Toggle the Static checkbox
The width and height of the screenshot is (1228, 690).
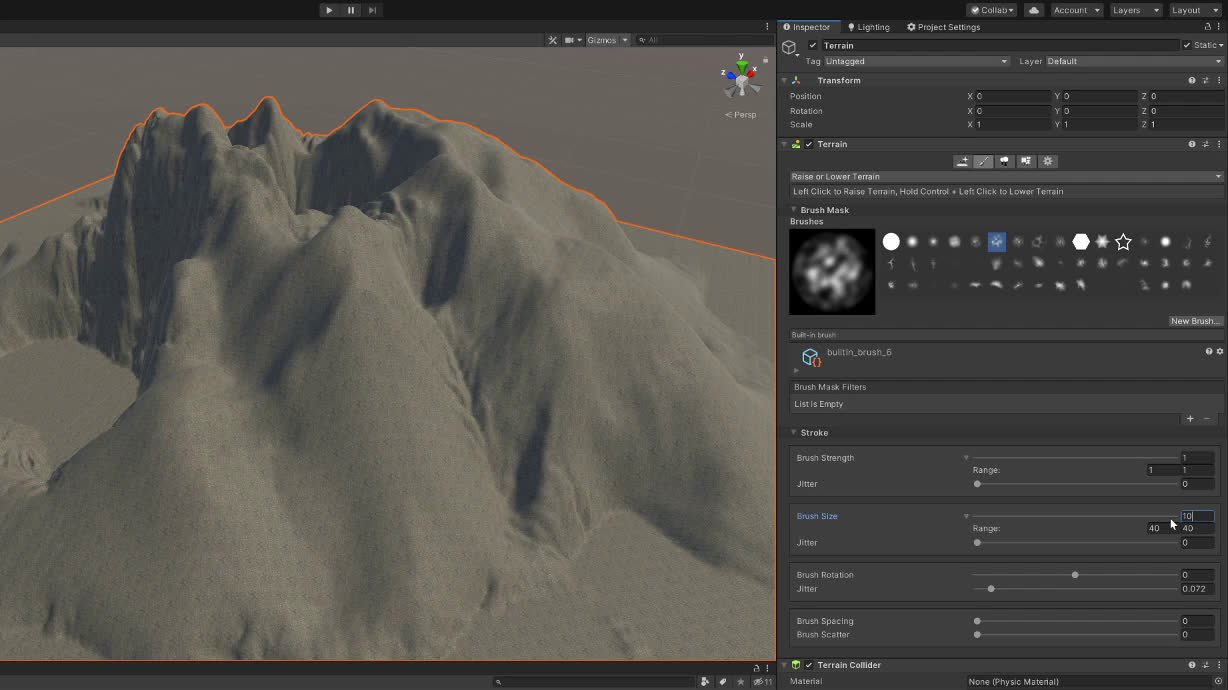click(x=1187, y=46)
